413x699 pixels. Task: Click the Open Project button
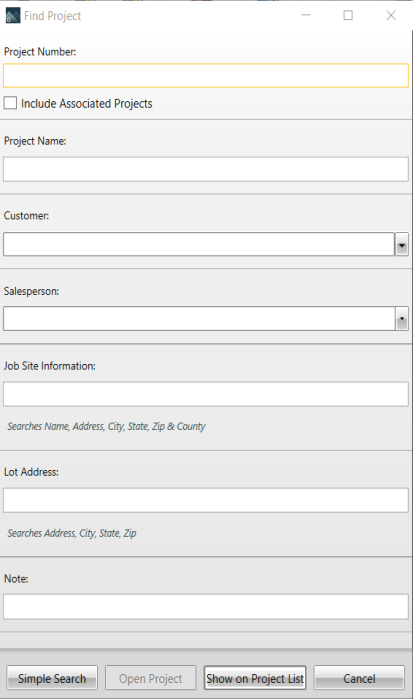tap(151, 678)
